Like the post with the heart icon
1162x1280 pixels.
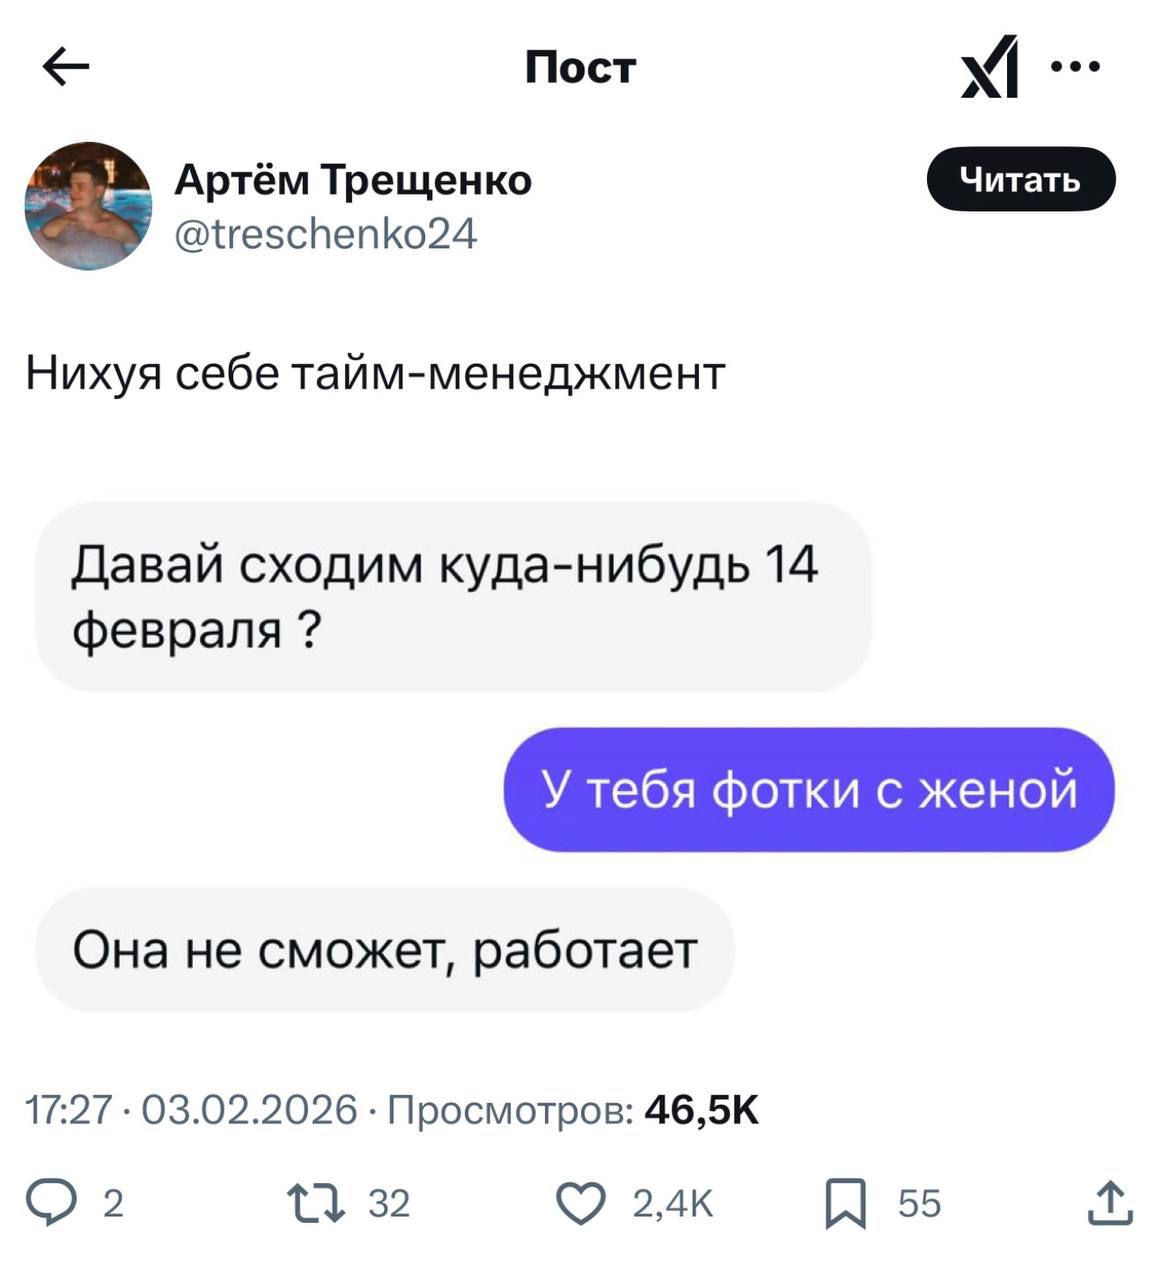point(580,1202)
